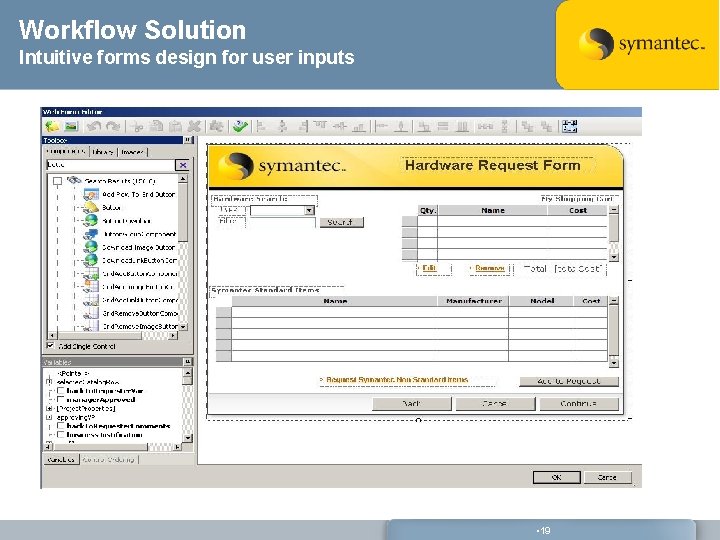The height and width of the screenshot is (540, 720).
Task: Collapse the approvingVP variable node
Action: (49, 417)
